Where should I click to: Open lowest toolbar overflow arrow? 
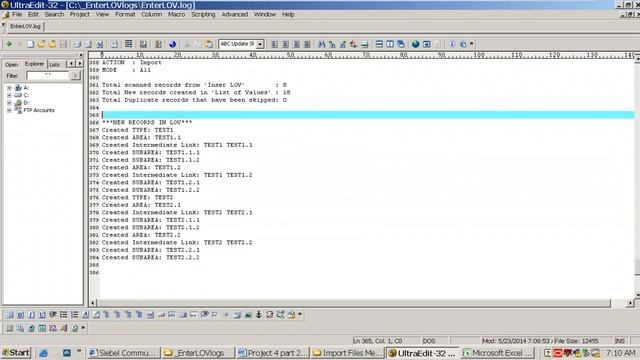pos(84,327)
